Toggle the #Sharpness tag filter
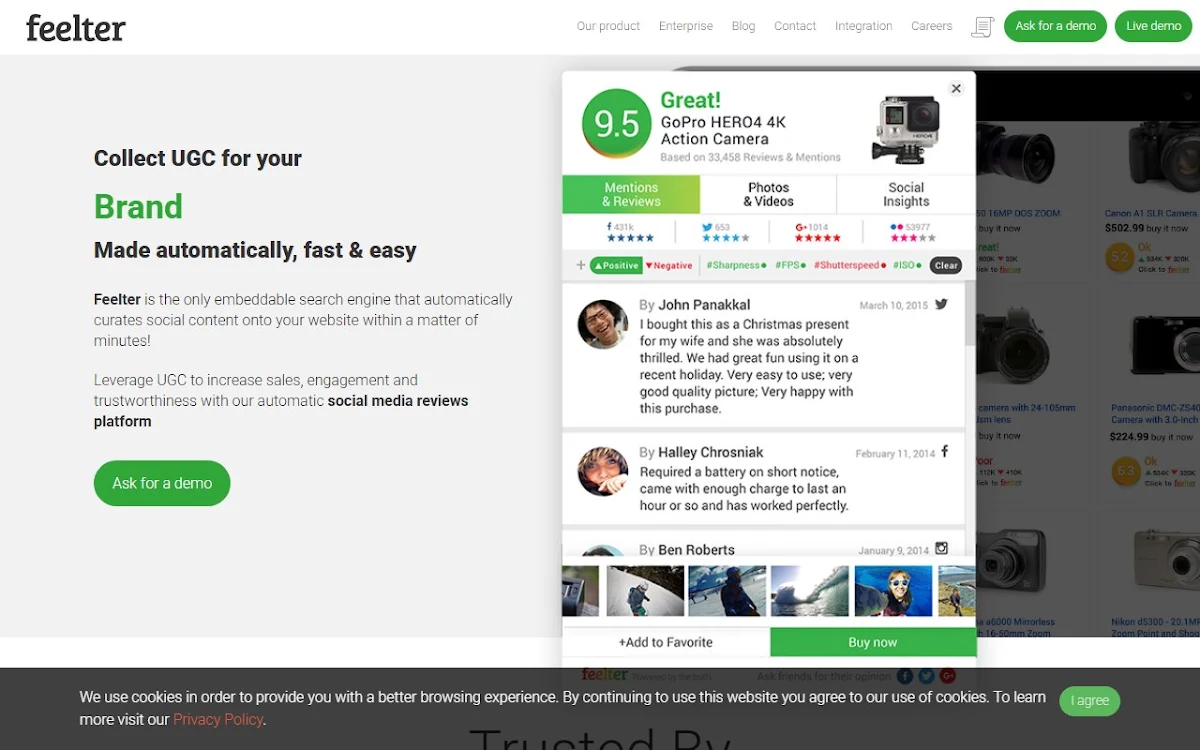Viewport: 1200px width, 750px height. tap(736, 265)
